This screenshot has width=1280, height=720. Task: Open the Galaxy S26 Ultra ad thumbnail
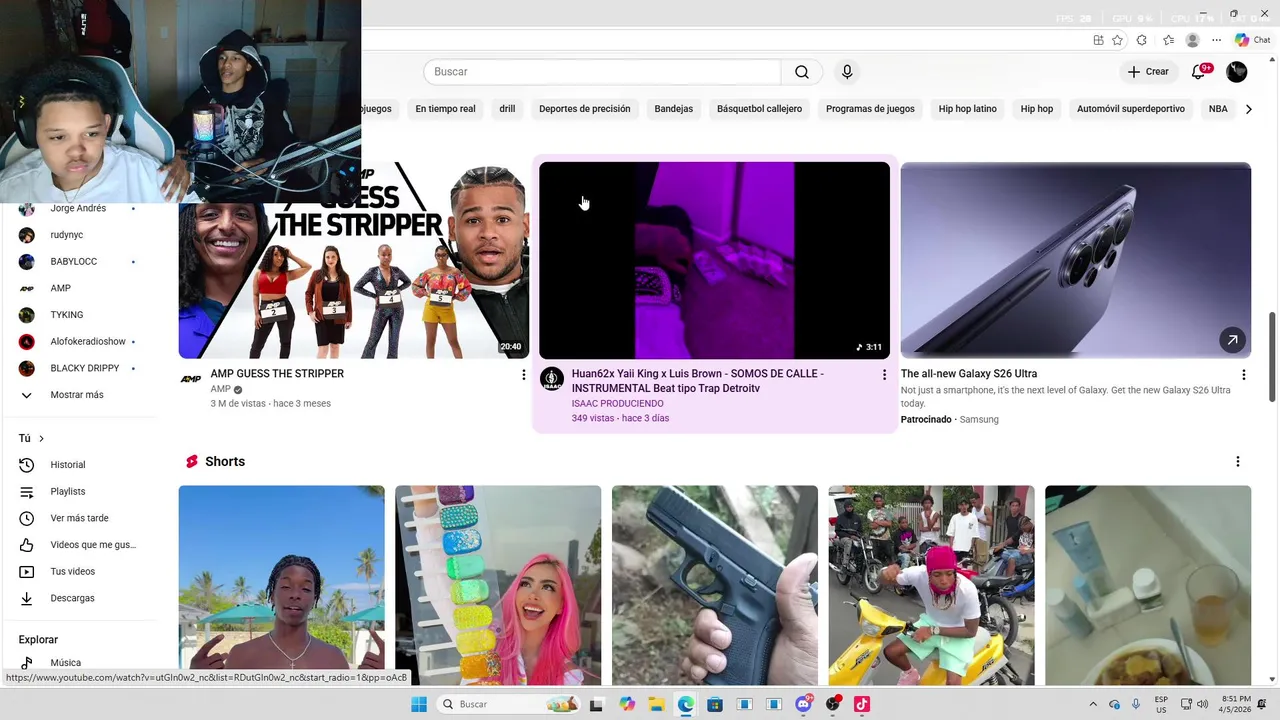click(1075, 260)
